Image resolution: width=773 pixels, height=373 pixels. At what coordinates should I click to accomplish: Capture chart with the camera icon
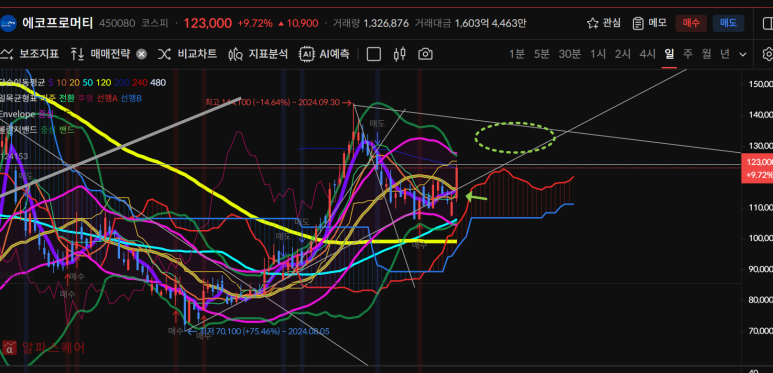(x=425, y=54)
